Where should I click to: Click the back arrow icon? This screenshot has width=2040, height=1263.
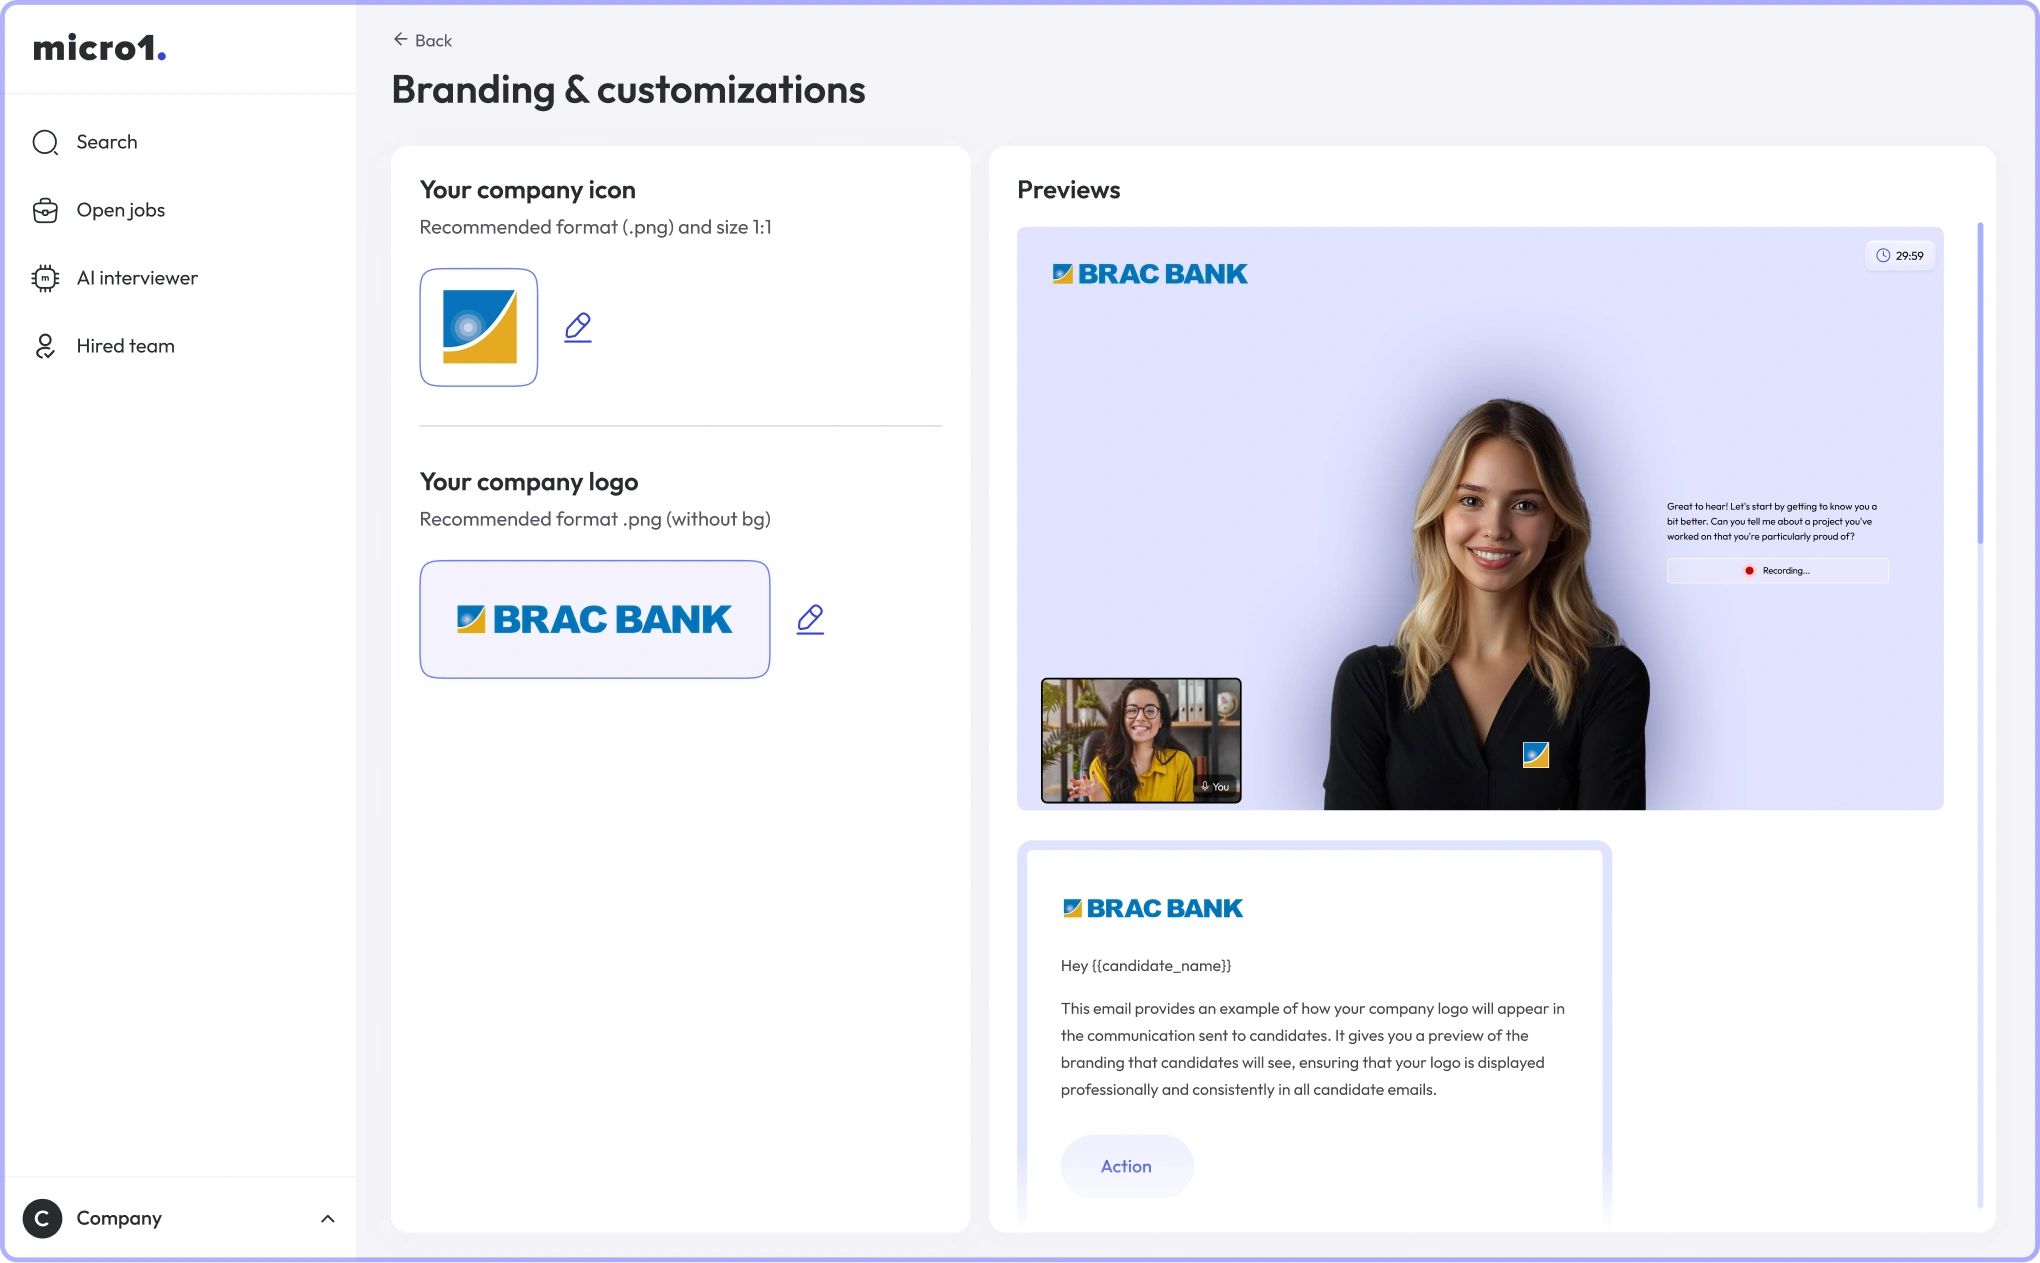(x=400, y=39)
